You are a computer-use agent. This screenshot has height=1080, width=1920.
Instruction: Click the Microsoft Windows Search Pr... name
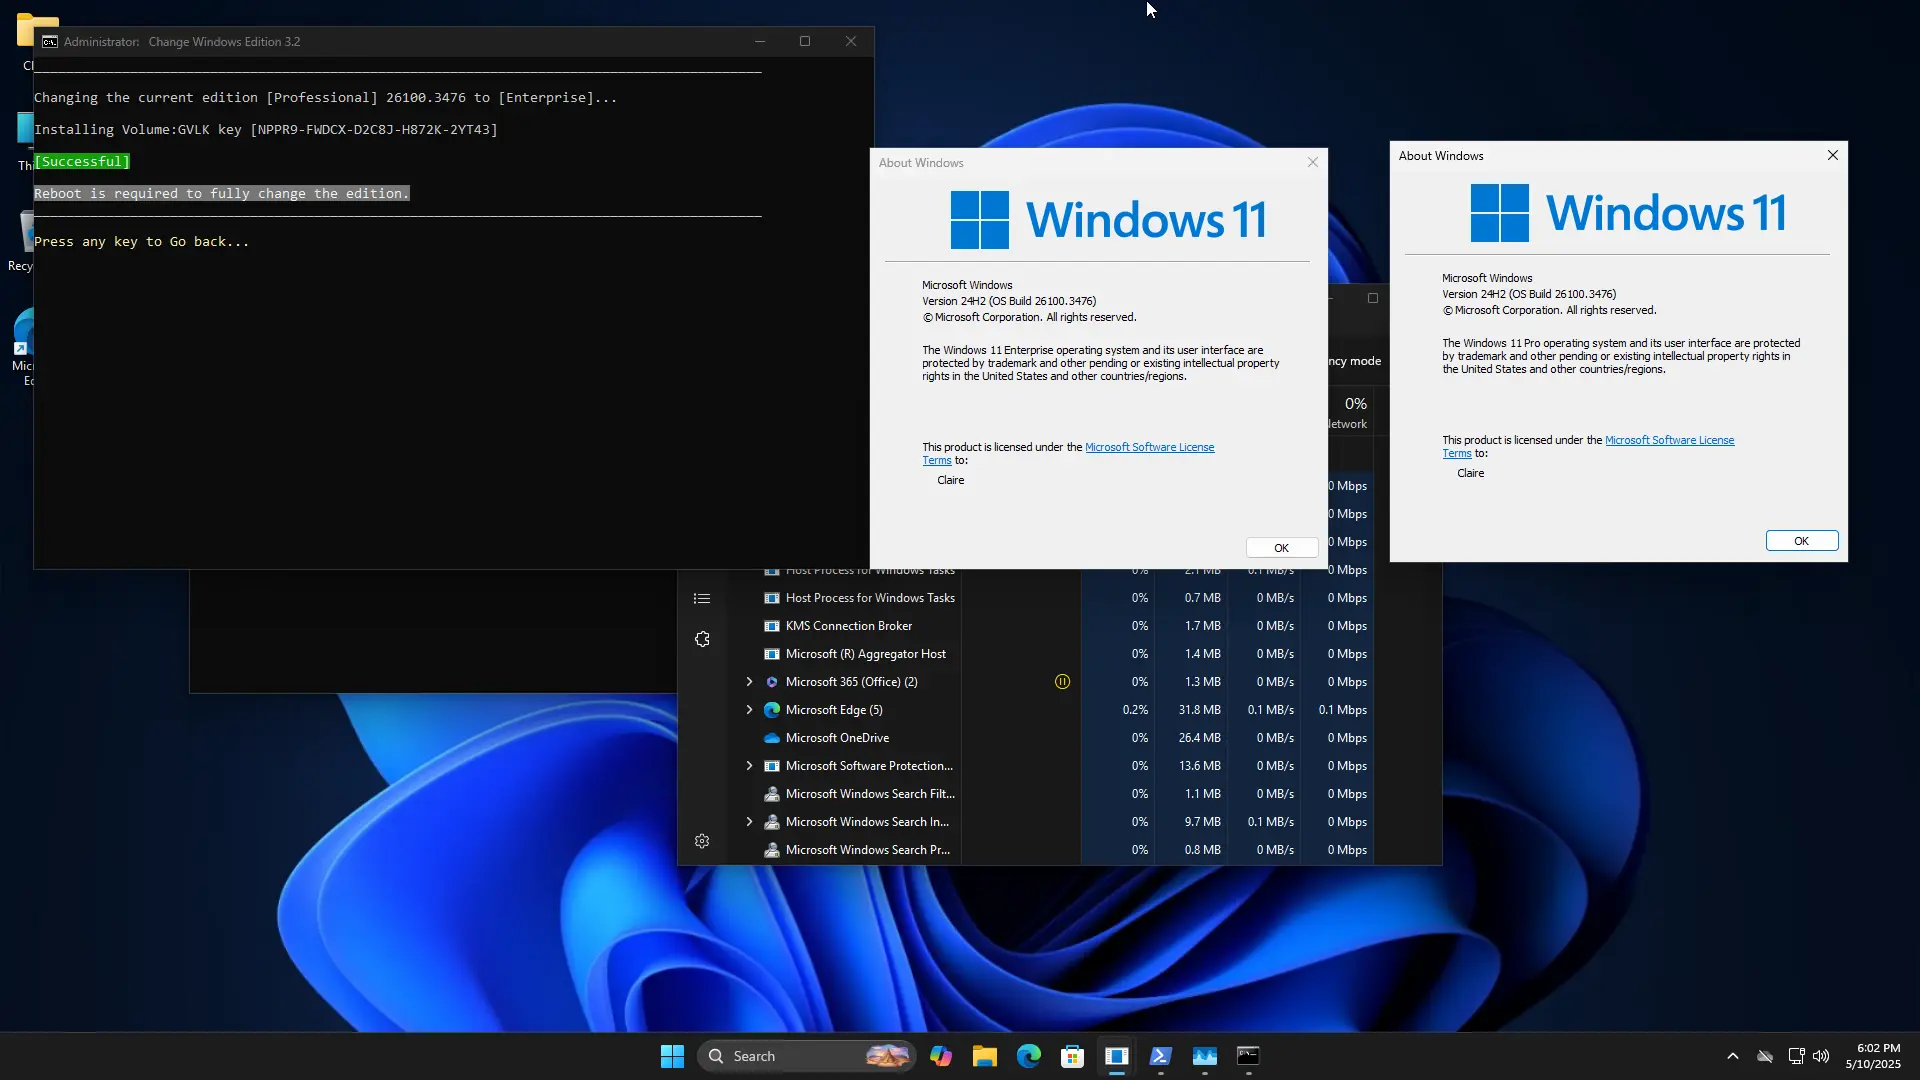(868, 850)
